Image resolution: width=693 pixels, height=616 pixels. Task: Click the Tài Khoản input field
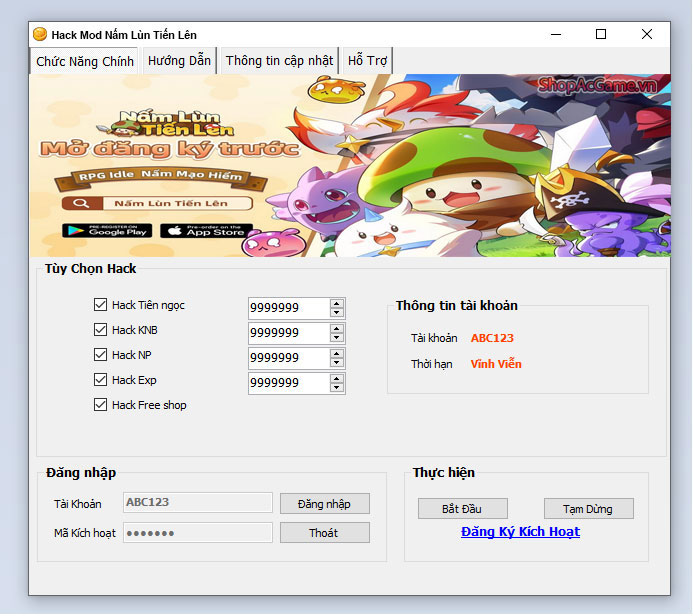pos(198,502)
